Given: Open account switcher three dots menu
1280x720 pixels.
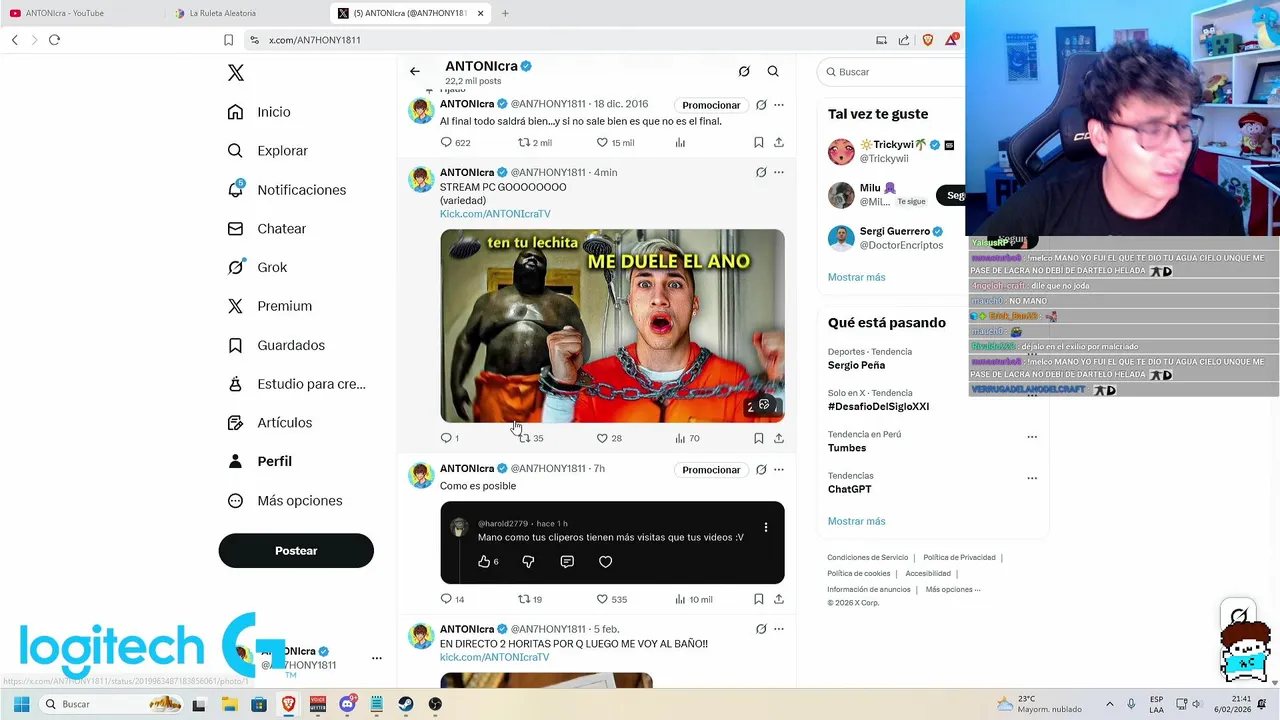Looking at the screenshot, I should click(x=377, y=658).
